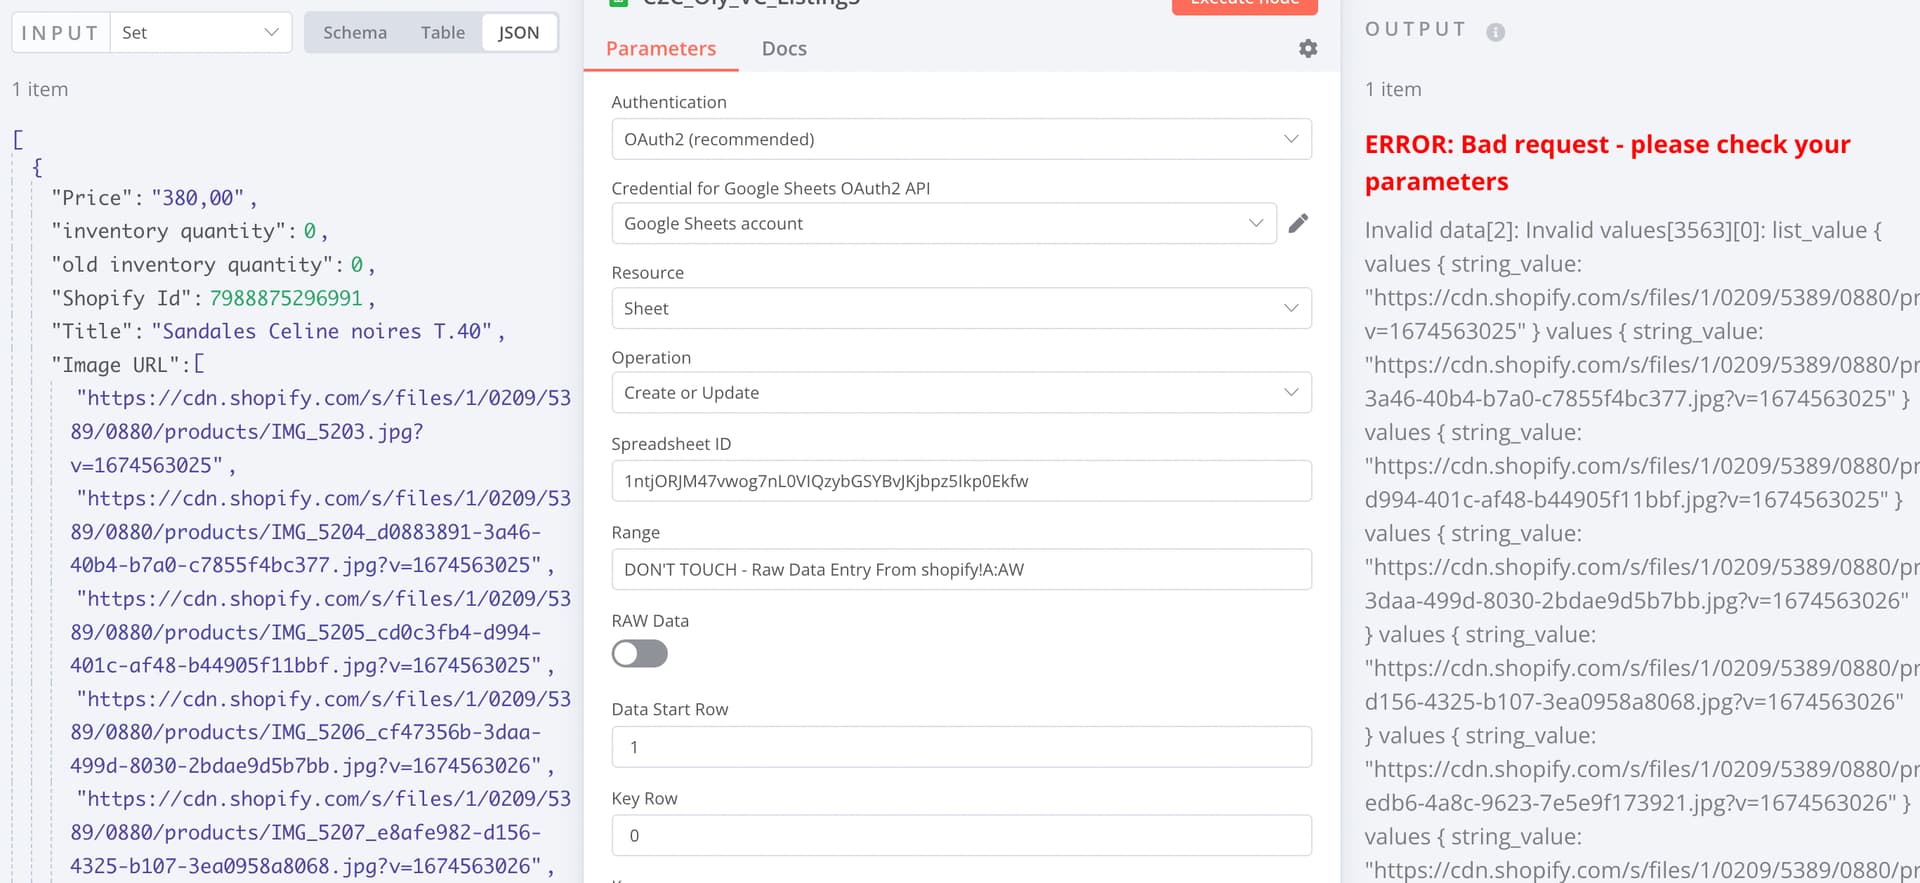Expand the Google Sheets account credential dropdown
The image size is (1920, 883).
[943, 224]
